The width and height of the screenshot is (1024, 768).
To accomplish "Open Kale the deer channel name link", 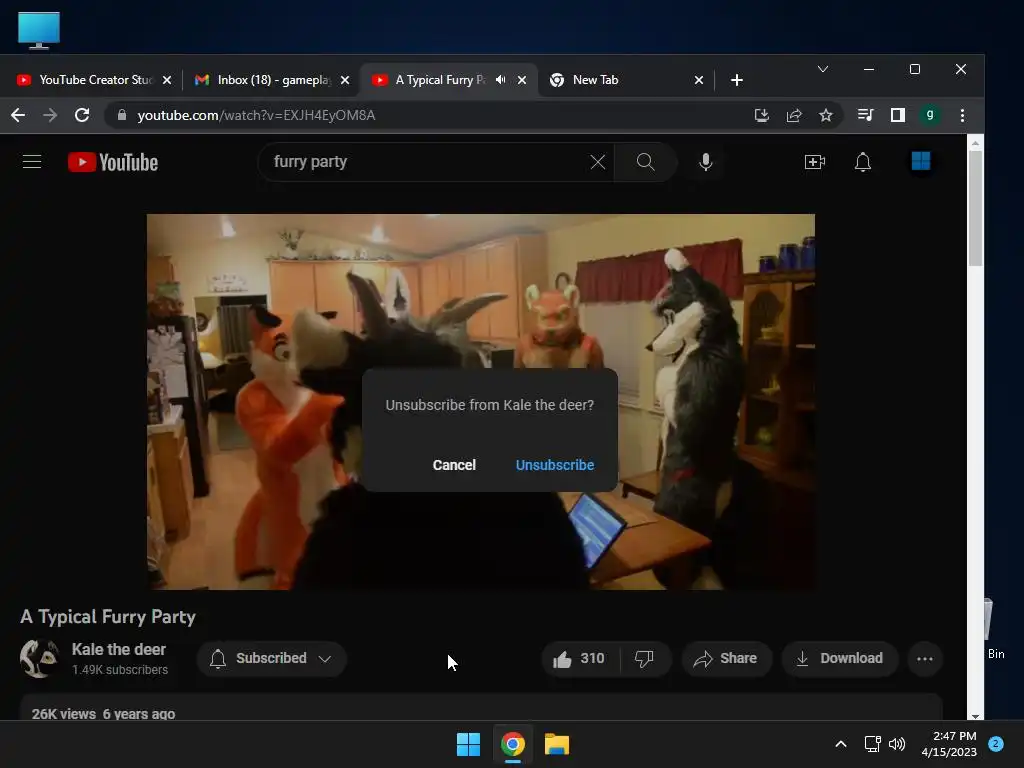I will tap(119, 649).
